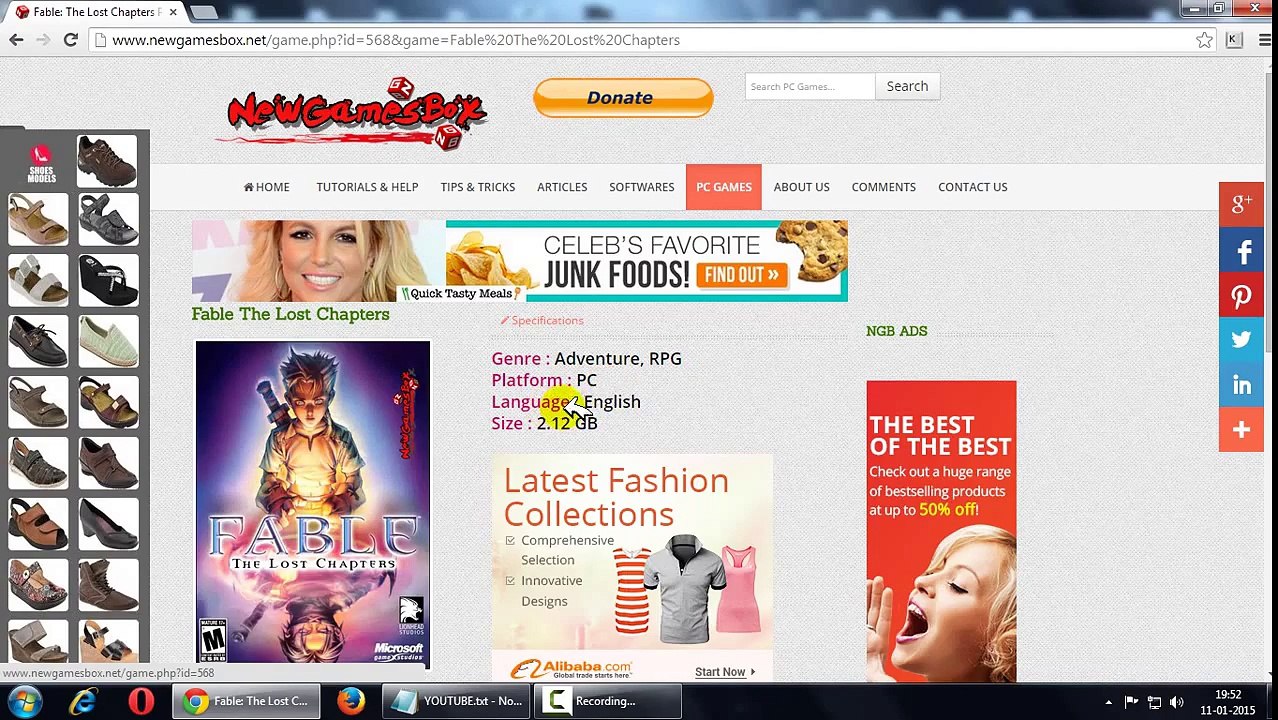The height and width of the screenshot is (720, 1278).
Task: Click the Chrome taskbar Fable window
Action: point(246,701)
